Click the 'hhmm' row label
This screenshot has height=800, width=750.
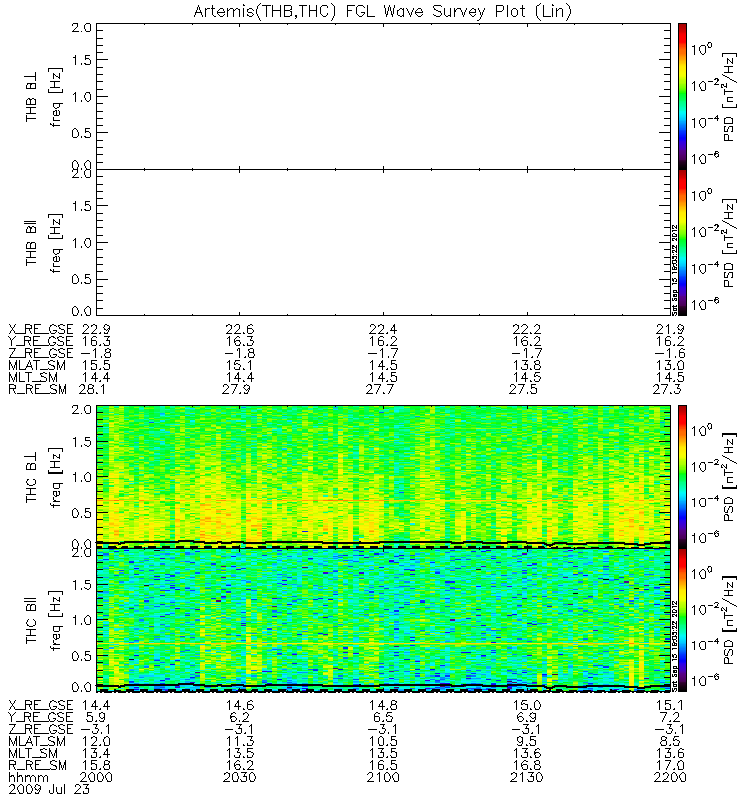[29, 778]
